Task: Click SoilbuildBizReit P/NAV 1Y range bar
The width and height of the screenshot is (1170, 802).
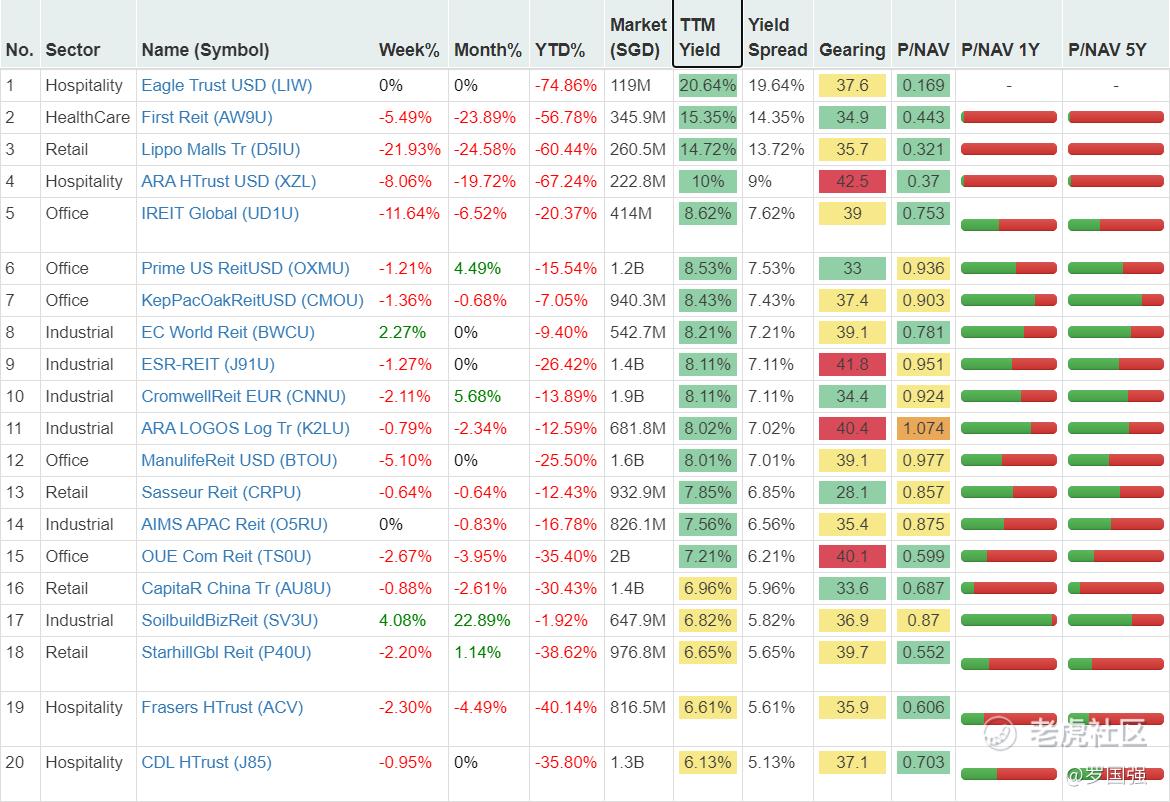Action: pyautogui.click(x=1009, y=620)
